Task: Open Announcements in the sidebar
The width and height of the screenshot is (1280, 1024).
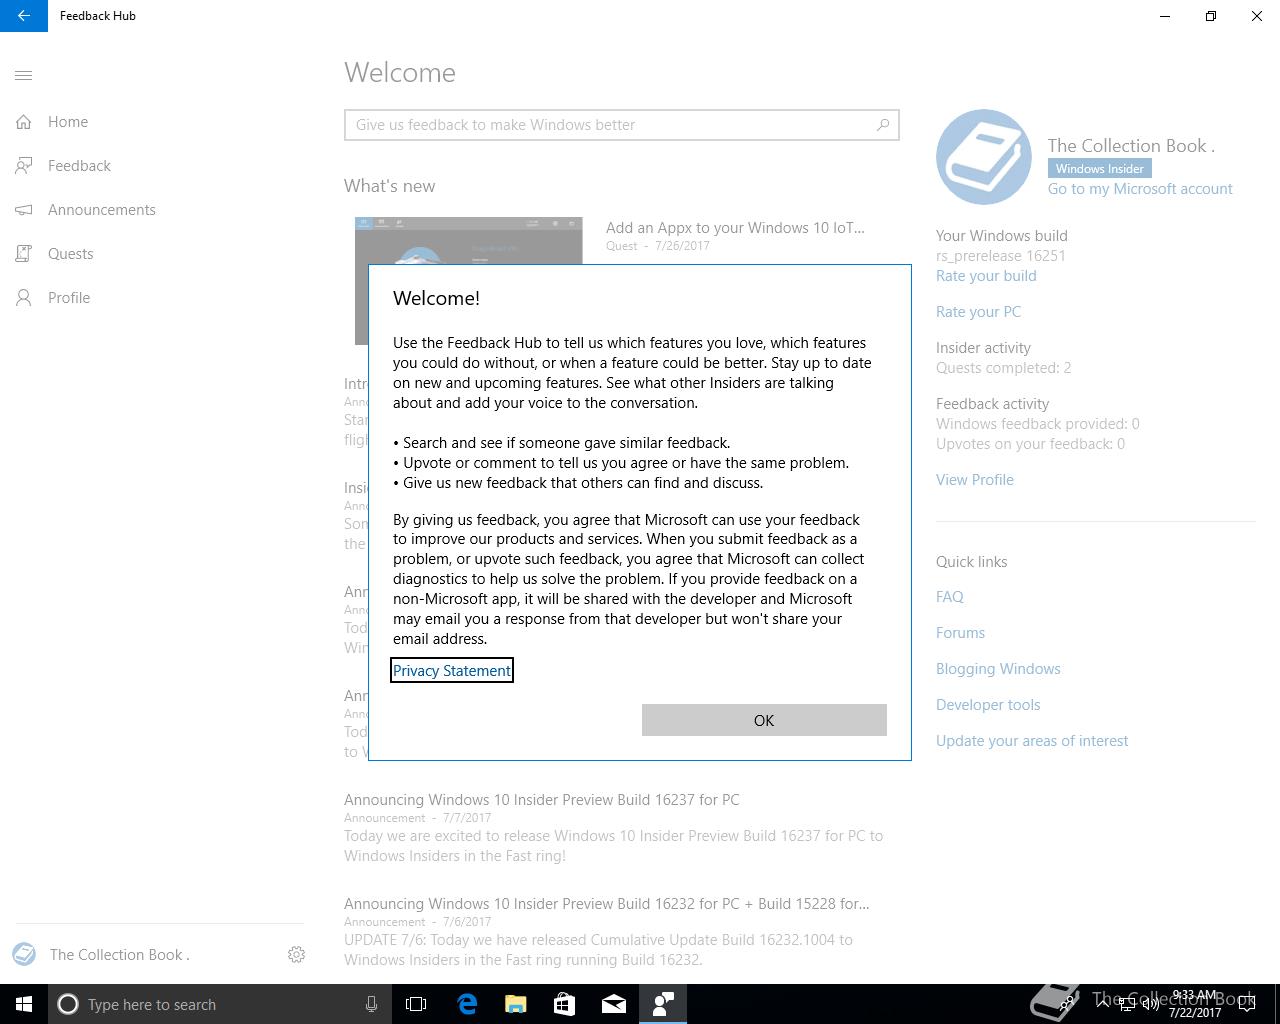Action: click(102, 210)
